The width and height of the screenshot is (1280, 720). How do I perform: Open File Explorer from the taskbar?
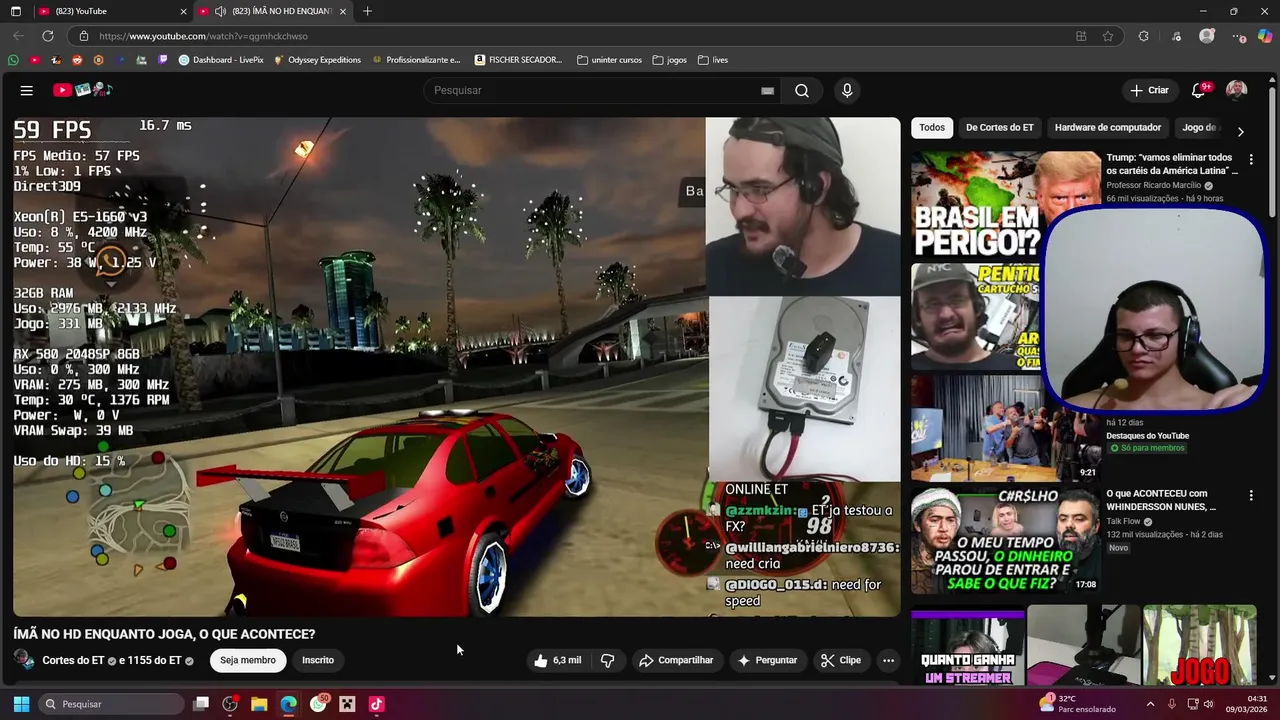tap(259, 704)
